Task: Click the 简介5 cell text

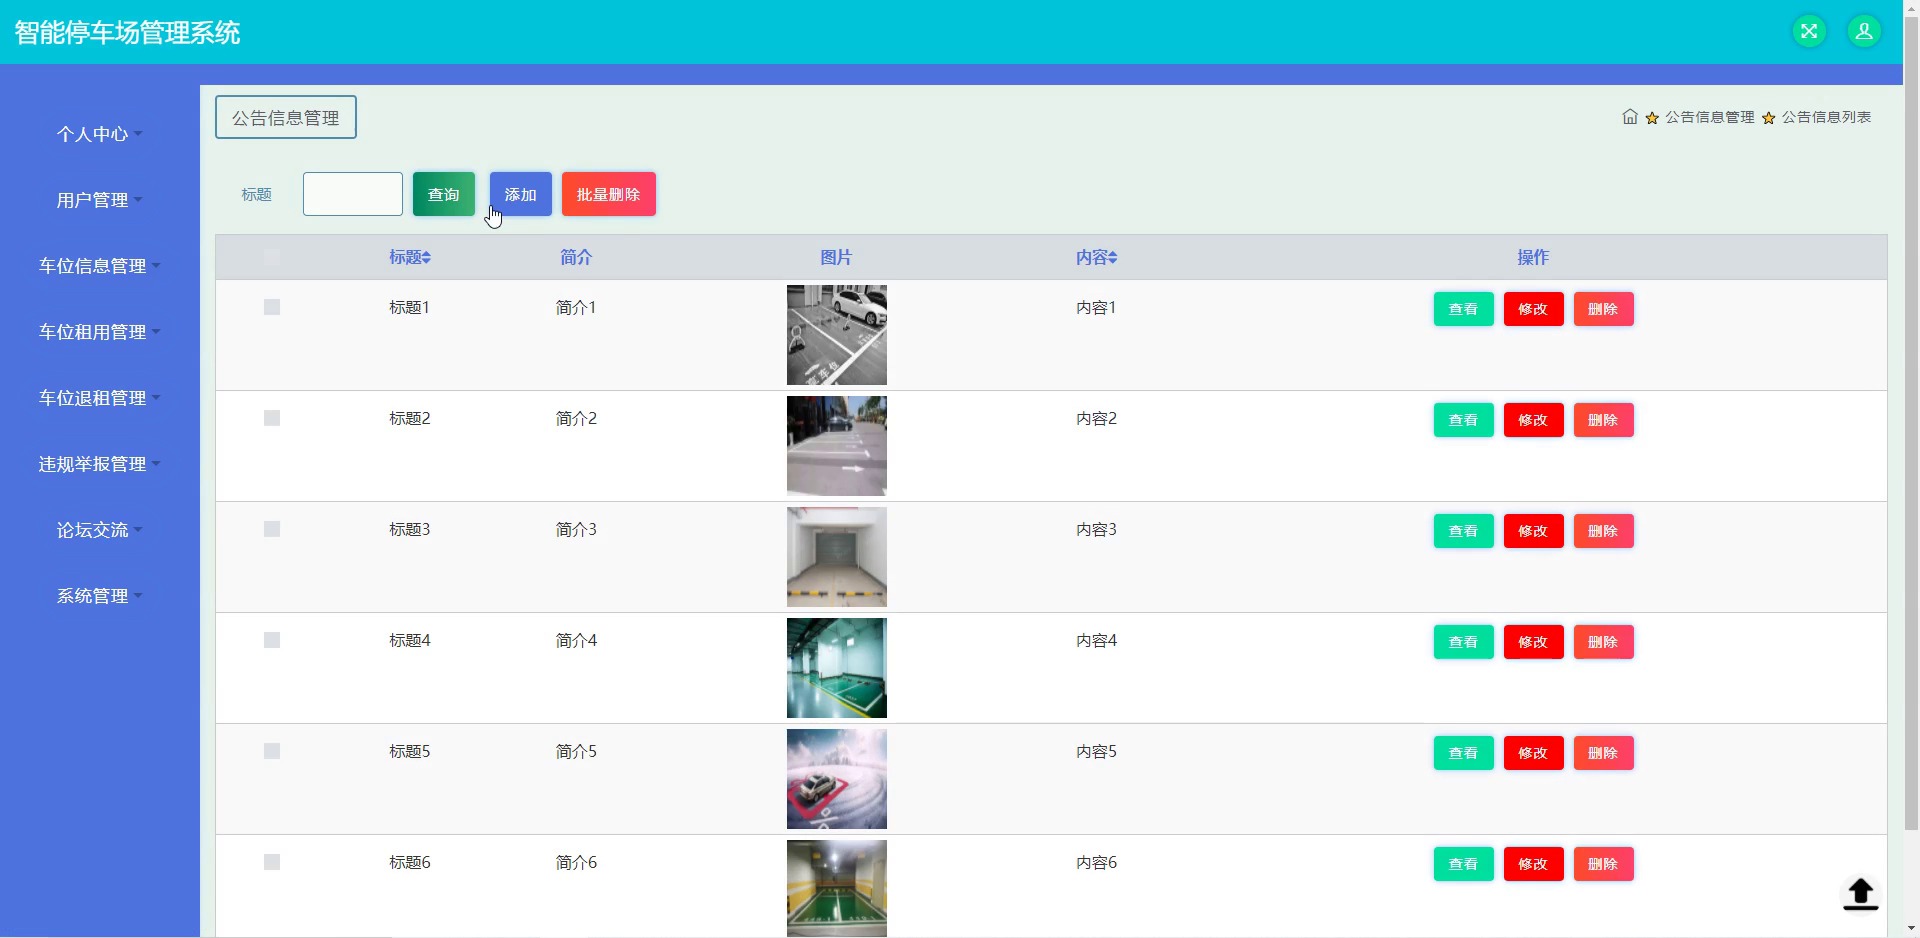Action: (x=576, y=751)
